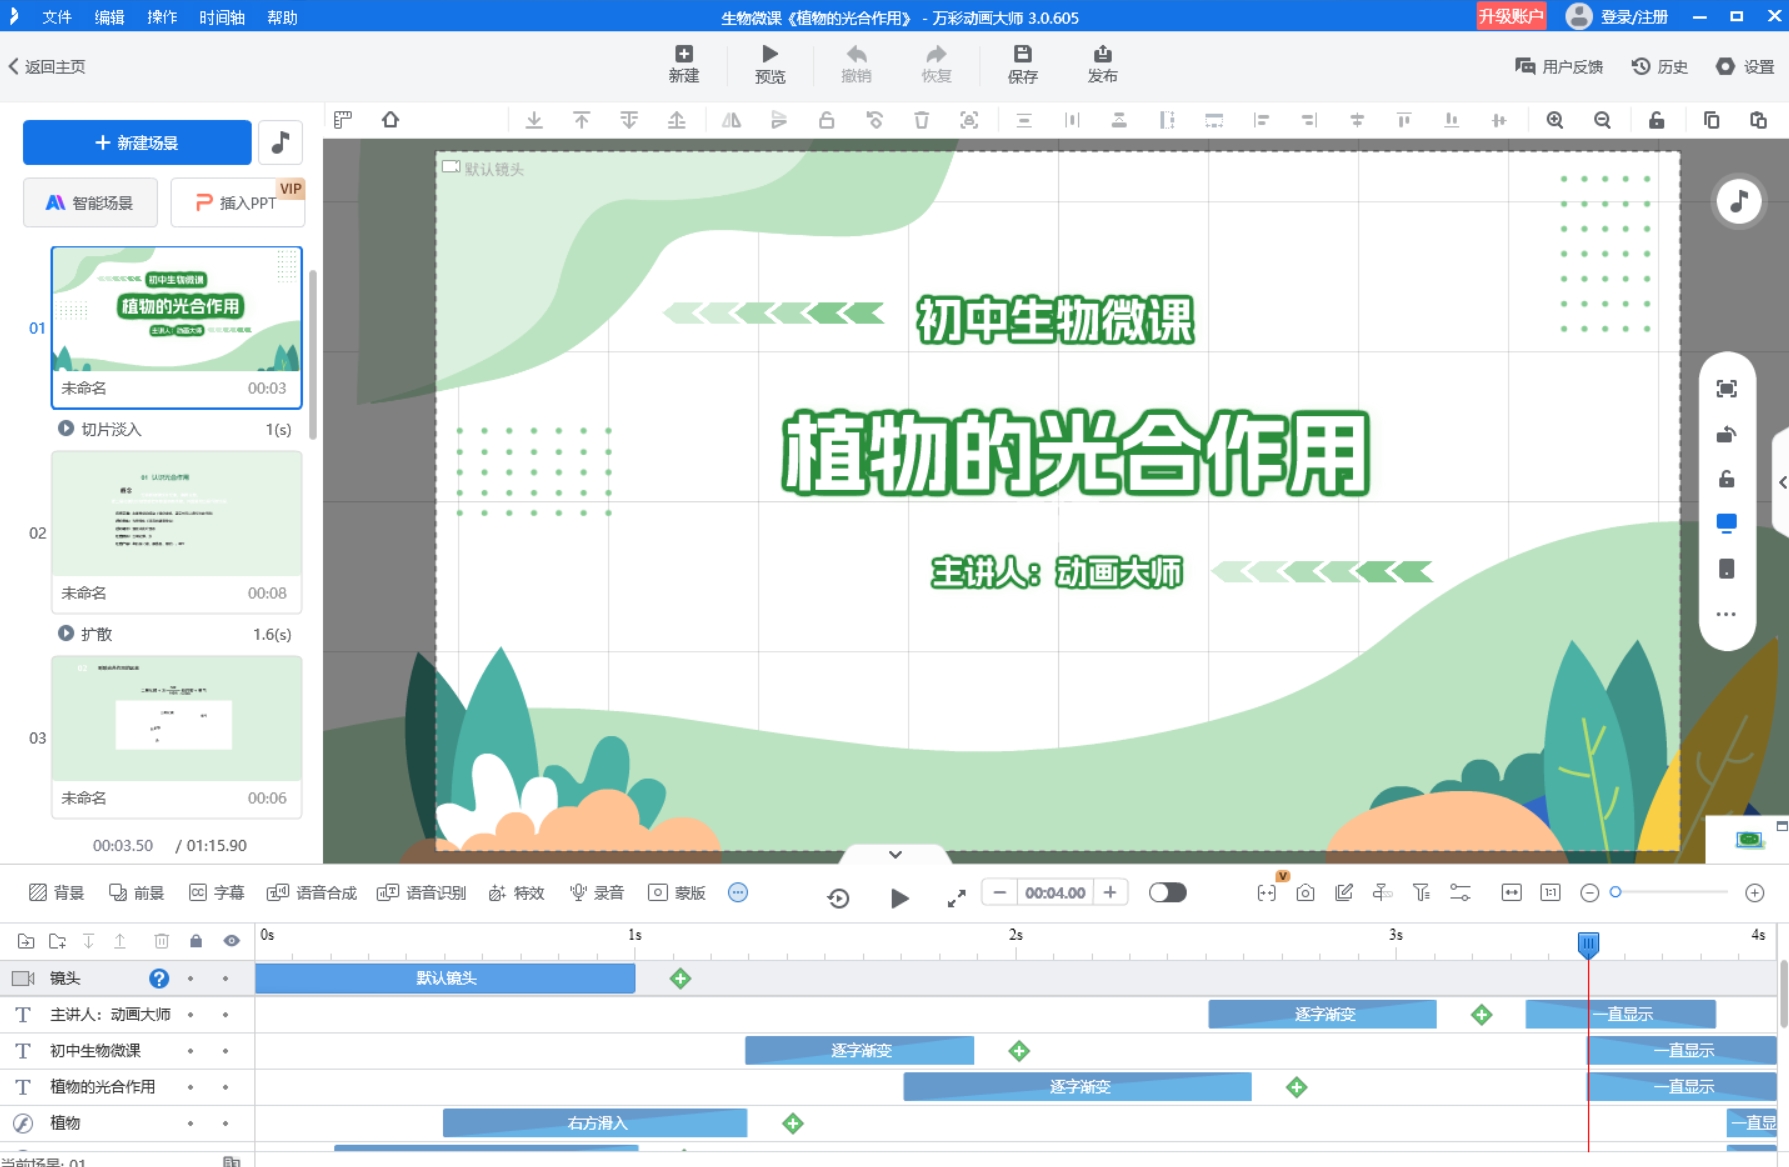Screen dimensions: 1789x1167
Task: Click the zoom in magnifier icon
Action: point(1555,120)
